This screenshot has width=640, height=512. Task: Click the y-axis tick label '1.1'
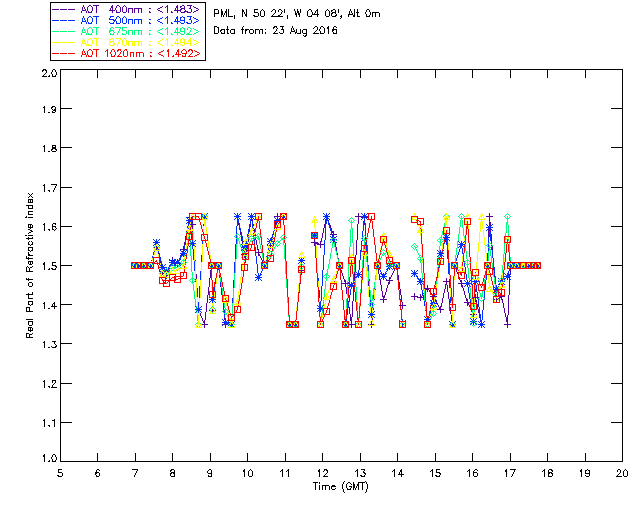49,423
